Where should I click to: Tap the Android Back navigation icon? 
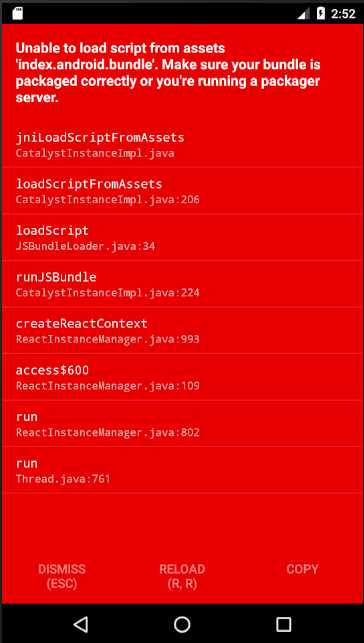tap(81, 625)
